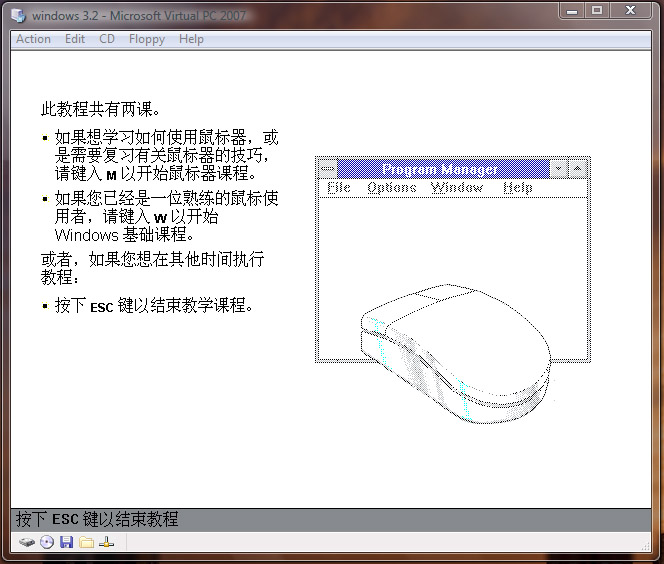This screenshot has height=564, width=664.
Task: Click Help in the Program Manager illustration
Action: pos(517,187)
